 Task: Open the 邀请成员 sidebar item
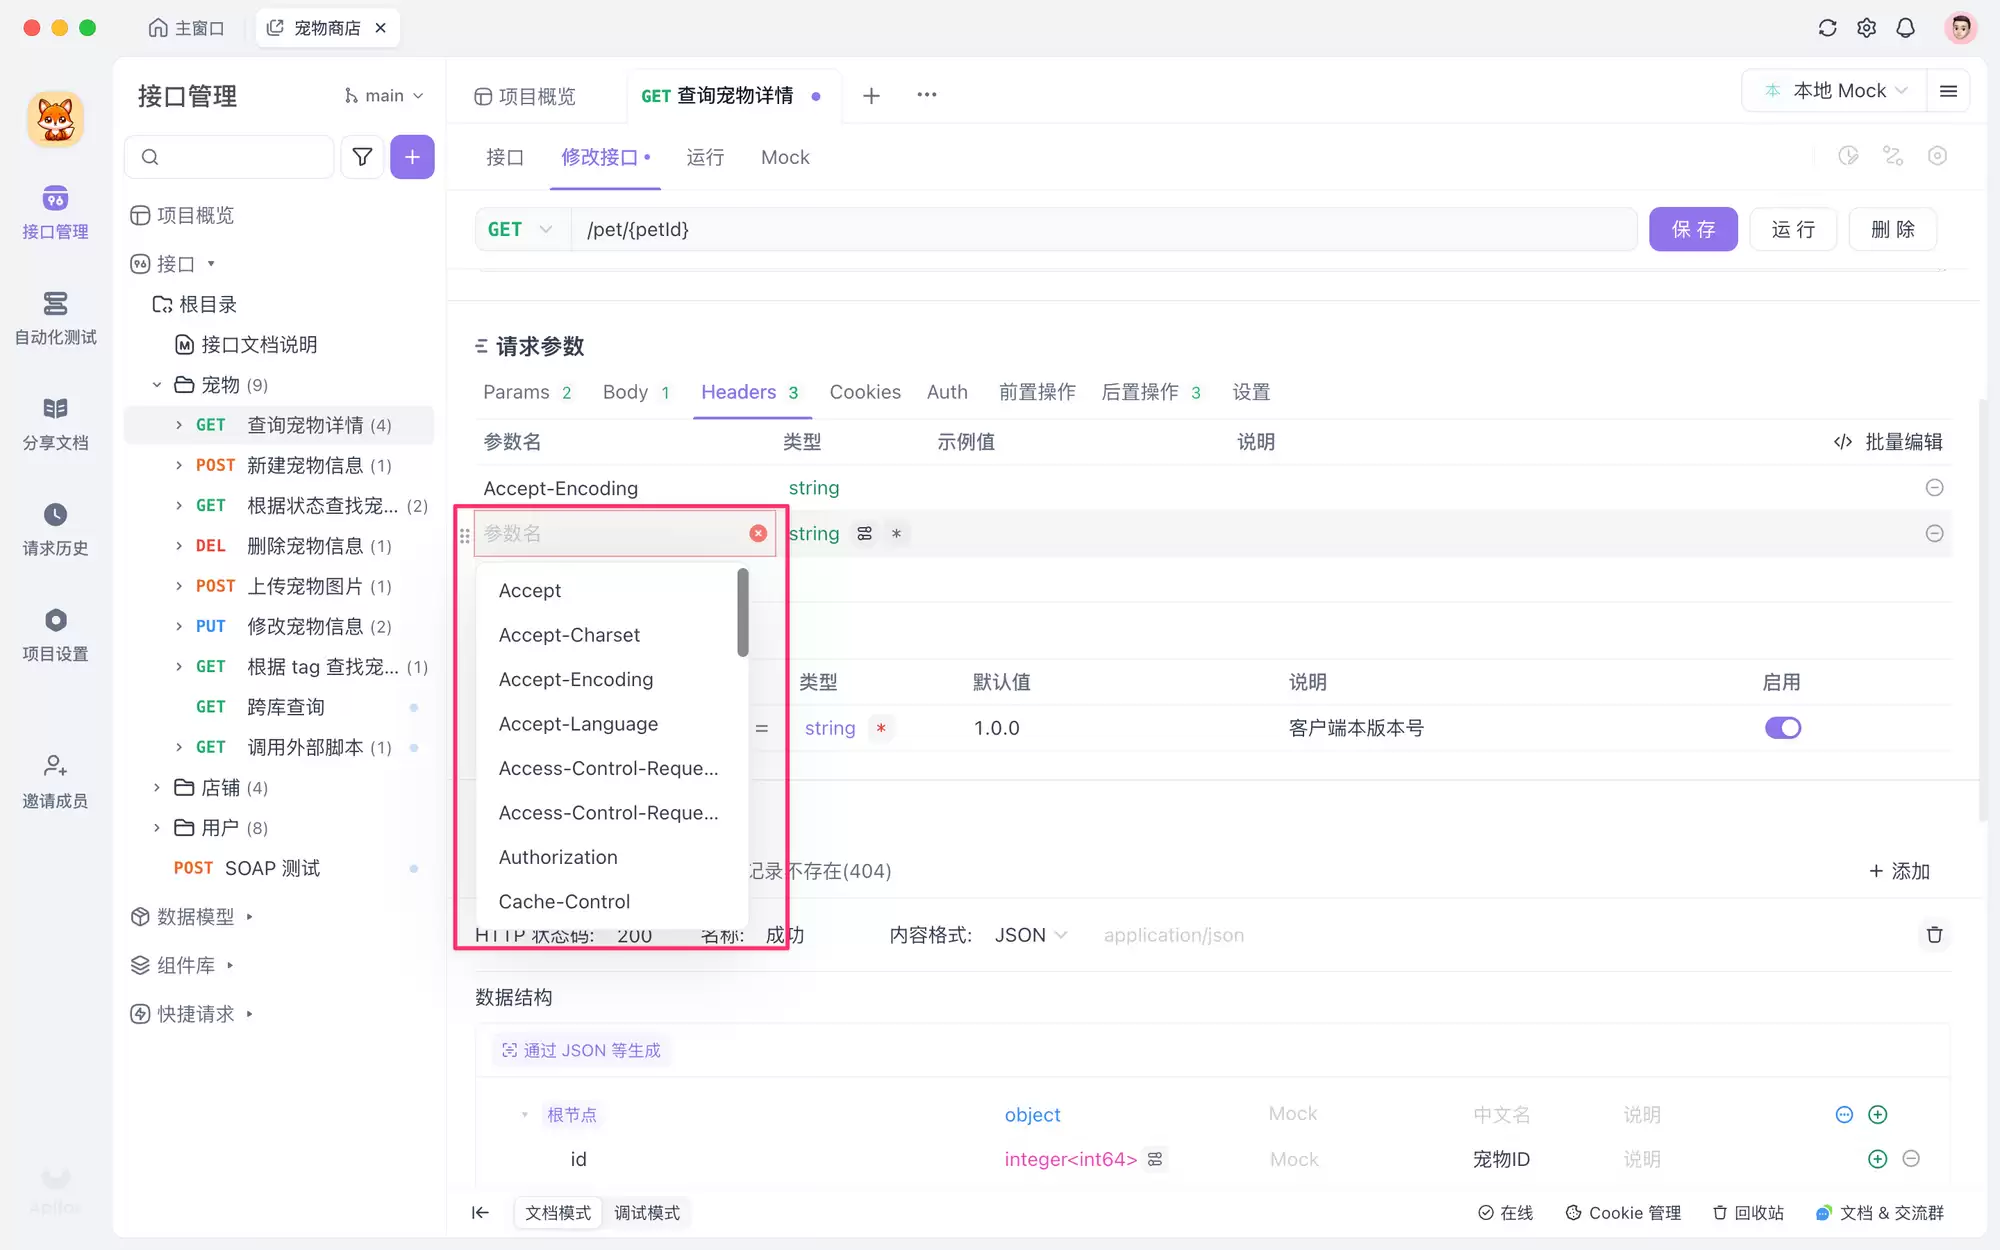click(x=55, y=782)
